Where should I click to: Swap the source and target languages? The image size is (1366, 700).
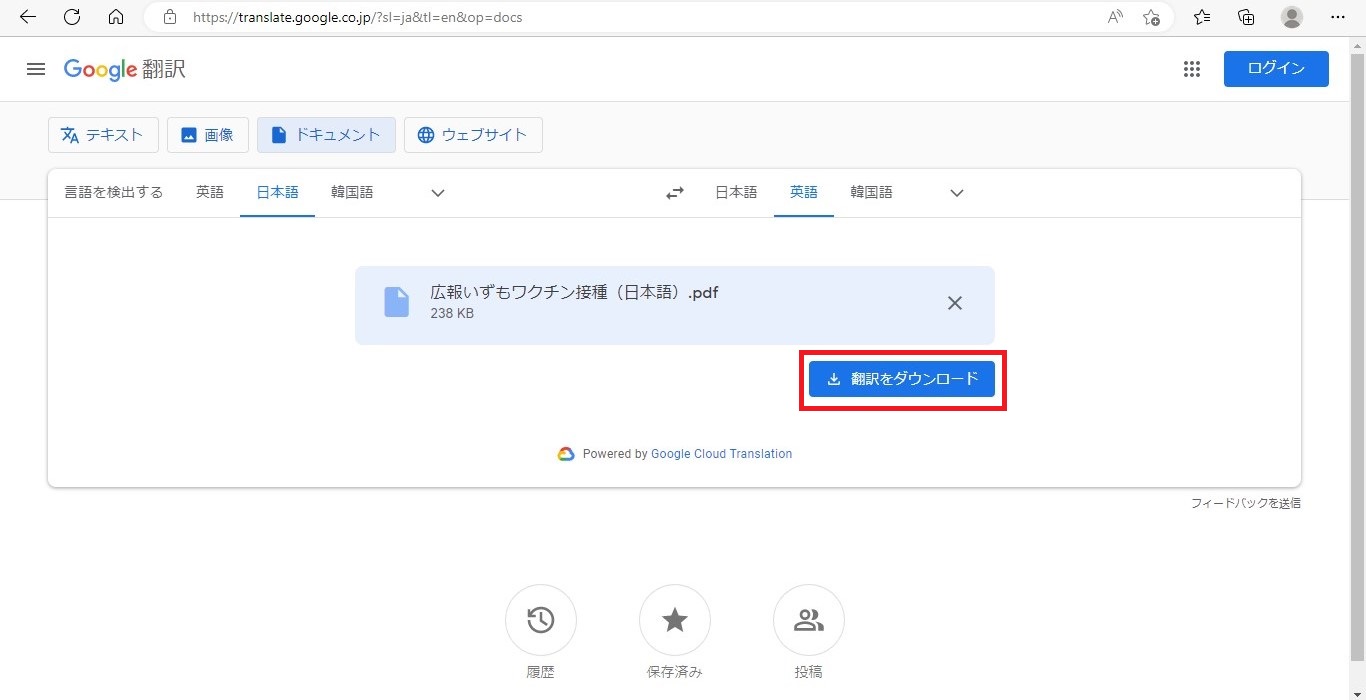[x=675, y=193]
